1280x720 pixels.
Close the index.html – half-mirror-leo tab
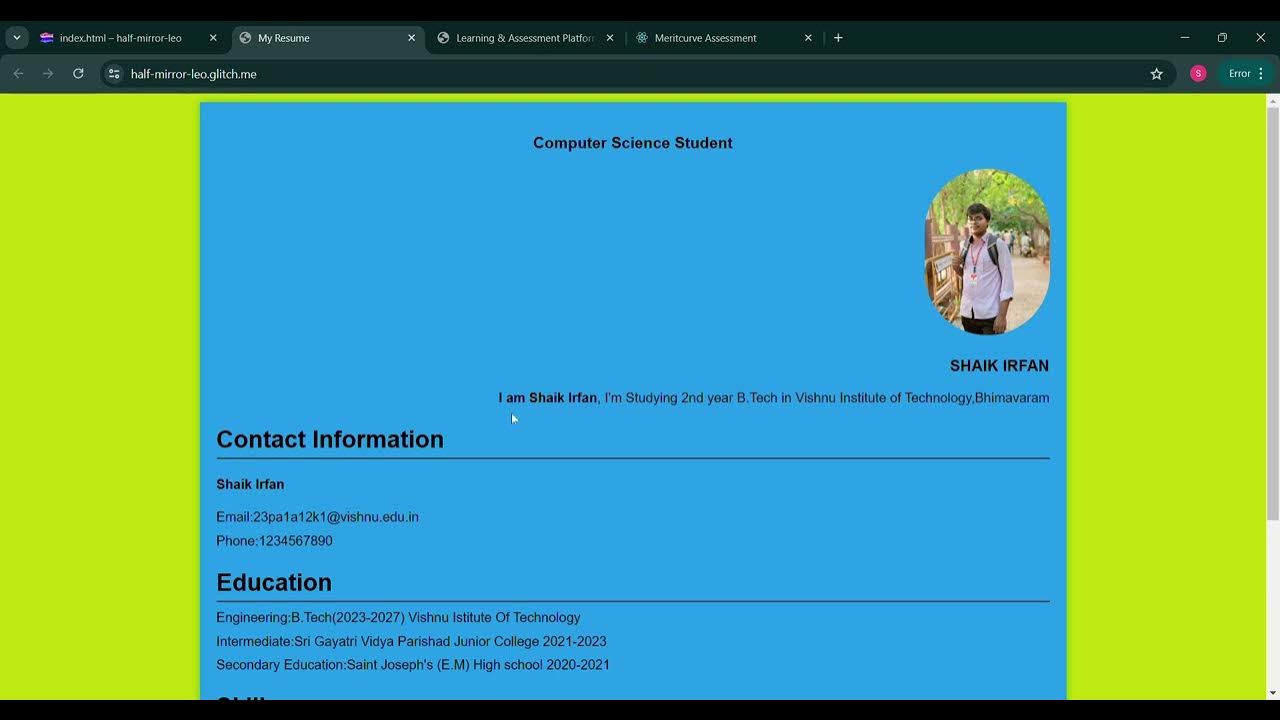pos(213,38)
